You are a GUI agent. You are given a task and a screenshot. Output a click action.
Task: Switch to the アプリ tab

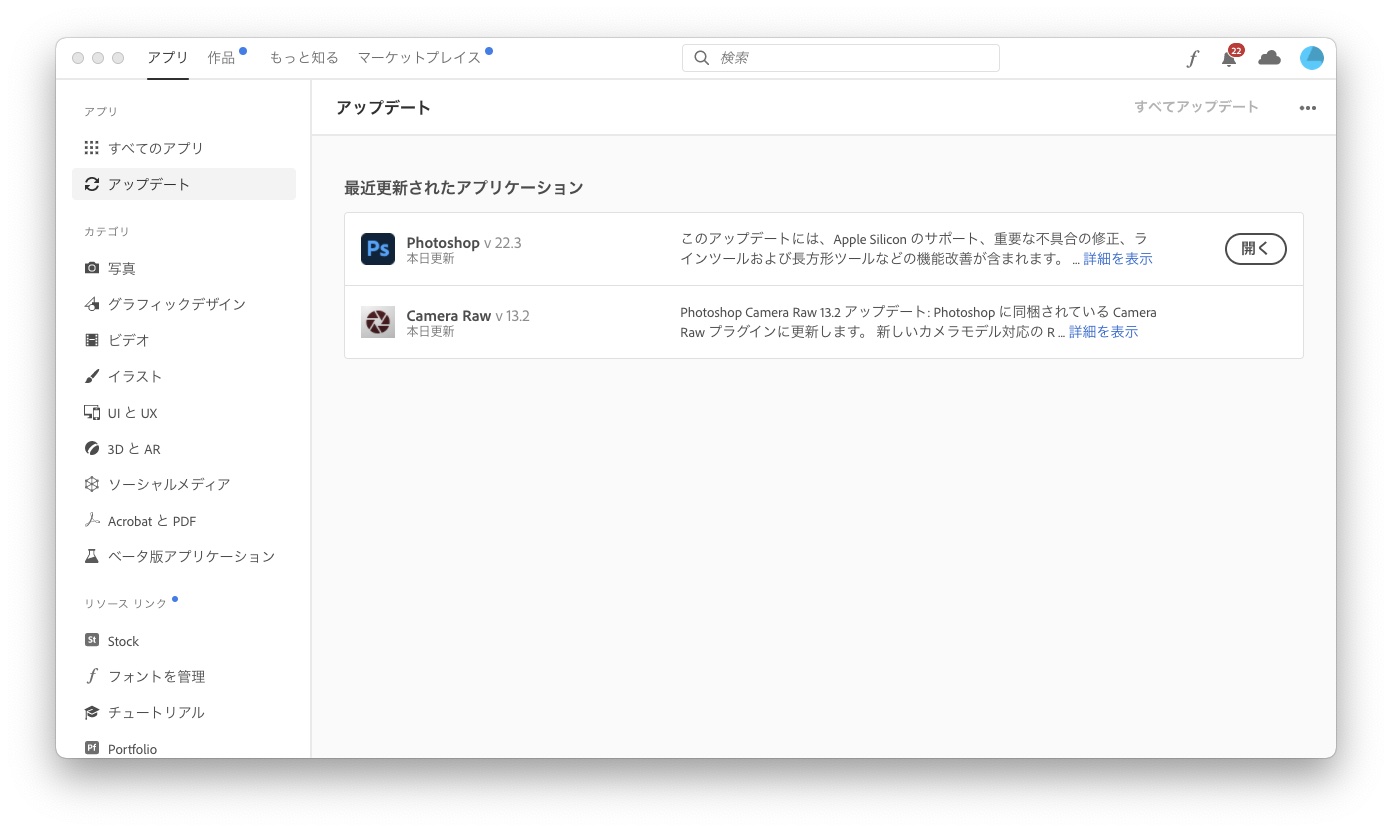168,58
